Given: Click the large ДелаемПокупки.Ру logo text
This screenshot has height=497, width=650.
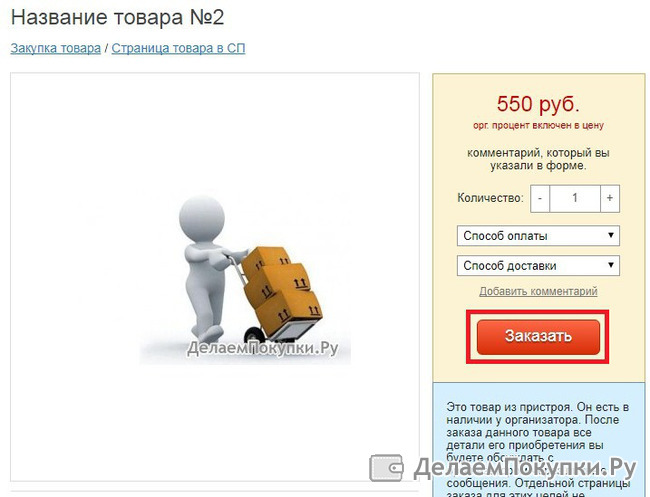Looking at the screenshot, I should pos(525,468).
